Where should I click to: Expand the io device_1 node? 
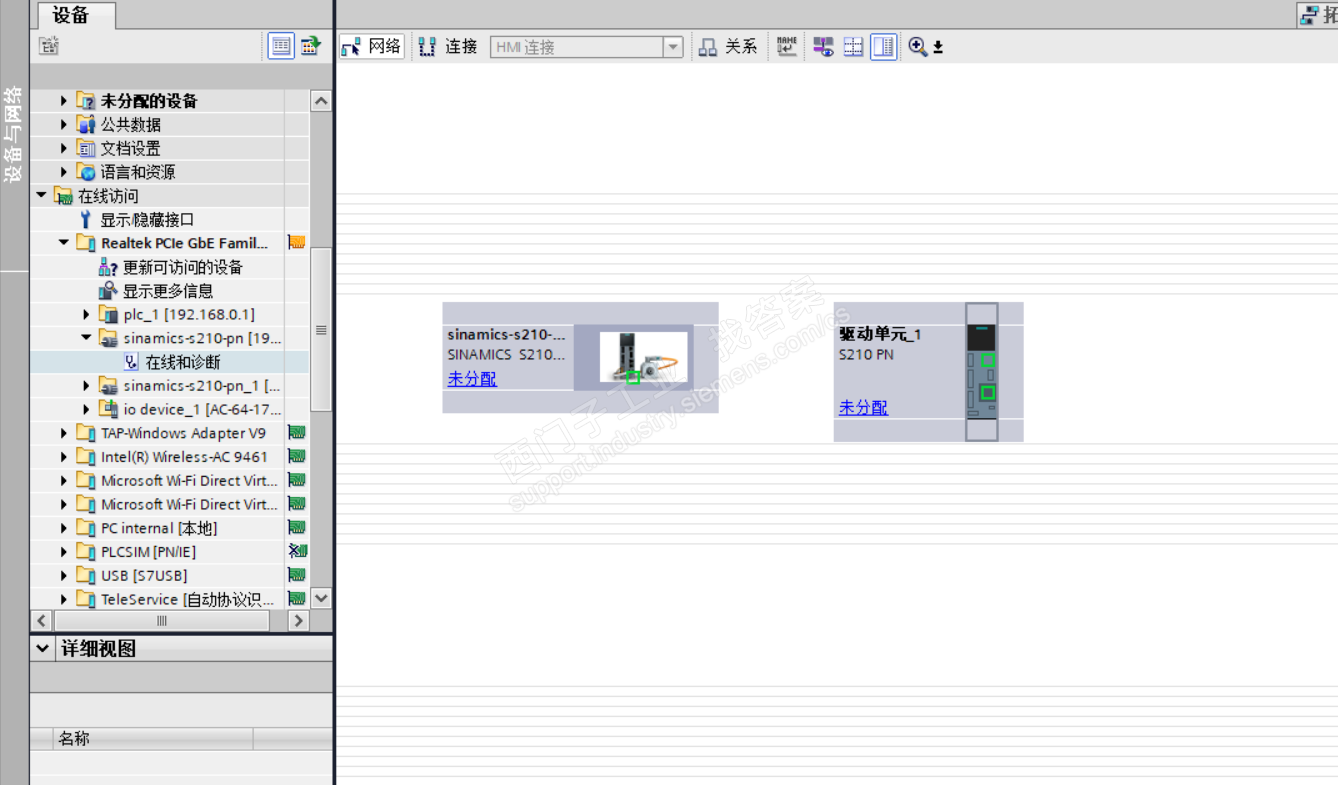point(87,410)
